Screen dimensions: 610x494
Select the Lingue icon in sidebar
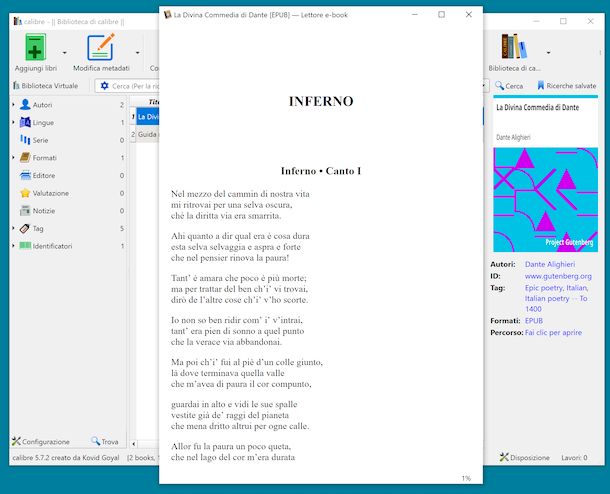[25, 122]
